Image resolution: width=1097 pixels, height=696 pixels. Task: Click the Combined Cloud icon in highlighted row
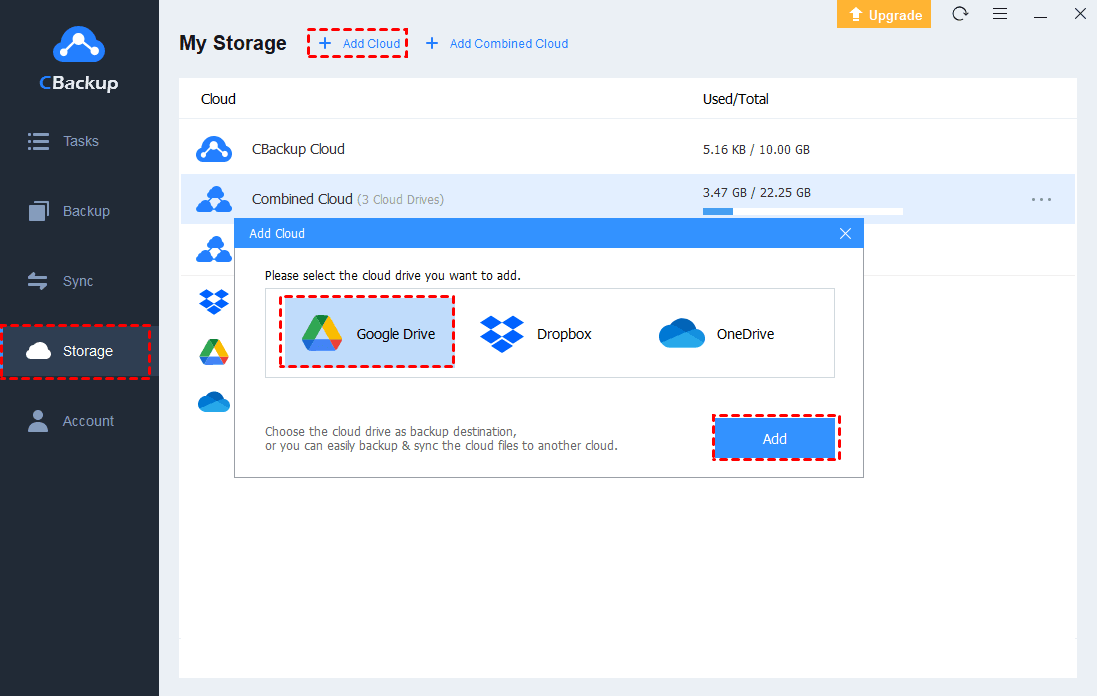pyautogui.click(x=214, y=199)
